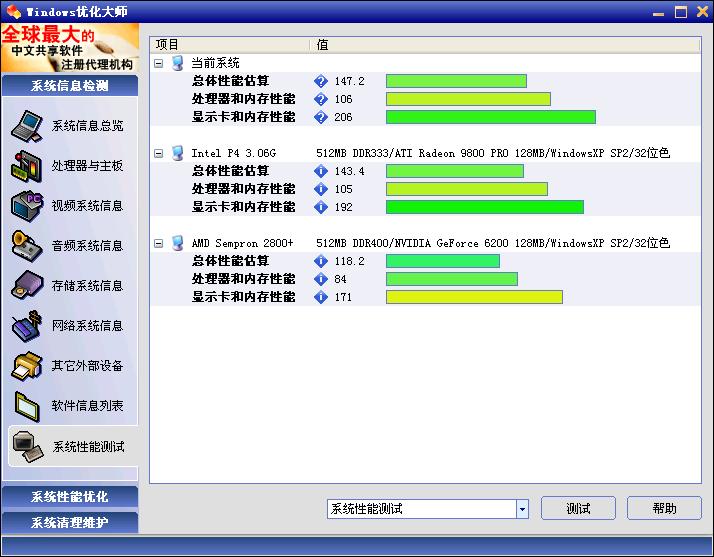Open 处理器与主板 menu label
Viewport: 714px width, 557px height.
87,166
